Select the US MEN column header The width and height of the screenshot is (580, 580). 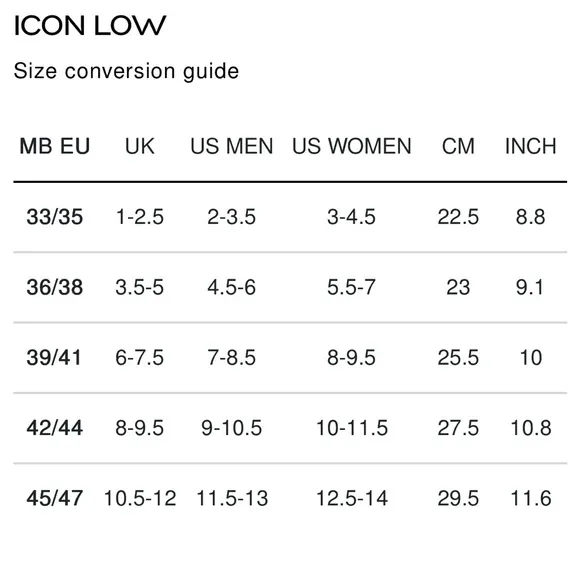click(232, 146)
